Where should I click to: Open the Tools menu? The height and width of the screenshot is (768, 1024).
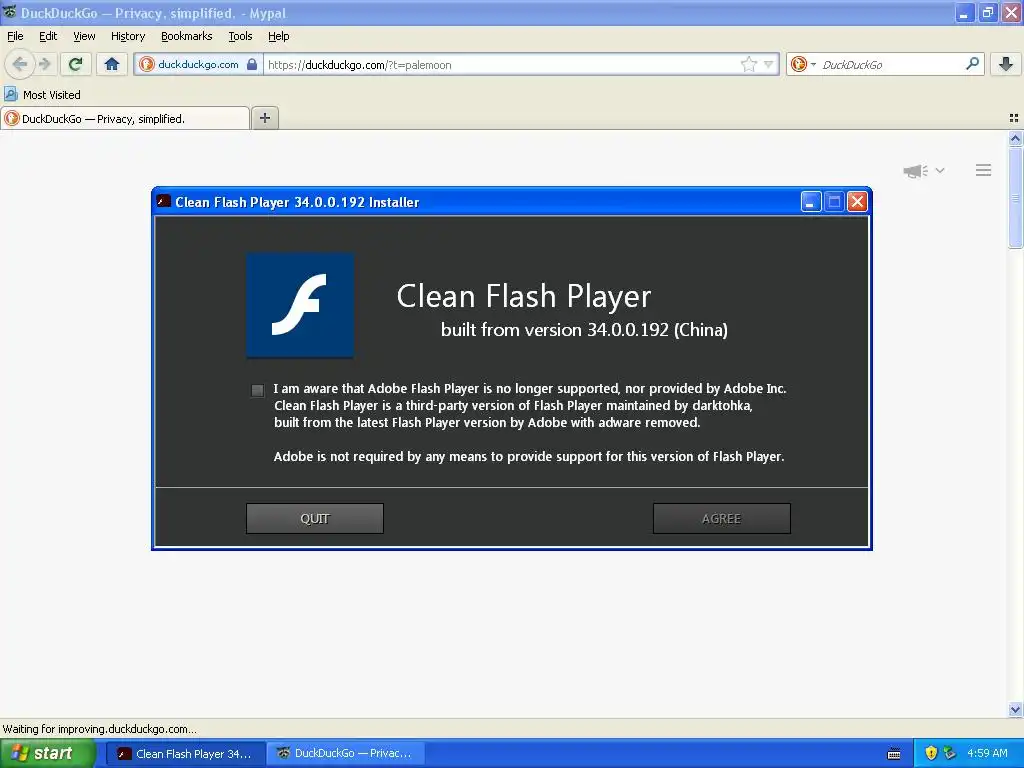(240, 36)
